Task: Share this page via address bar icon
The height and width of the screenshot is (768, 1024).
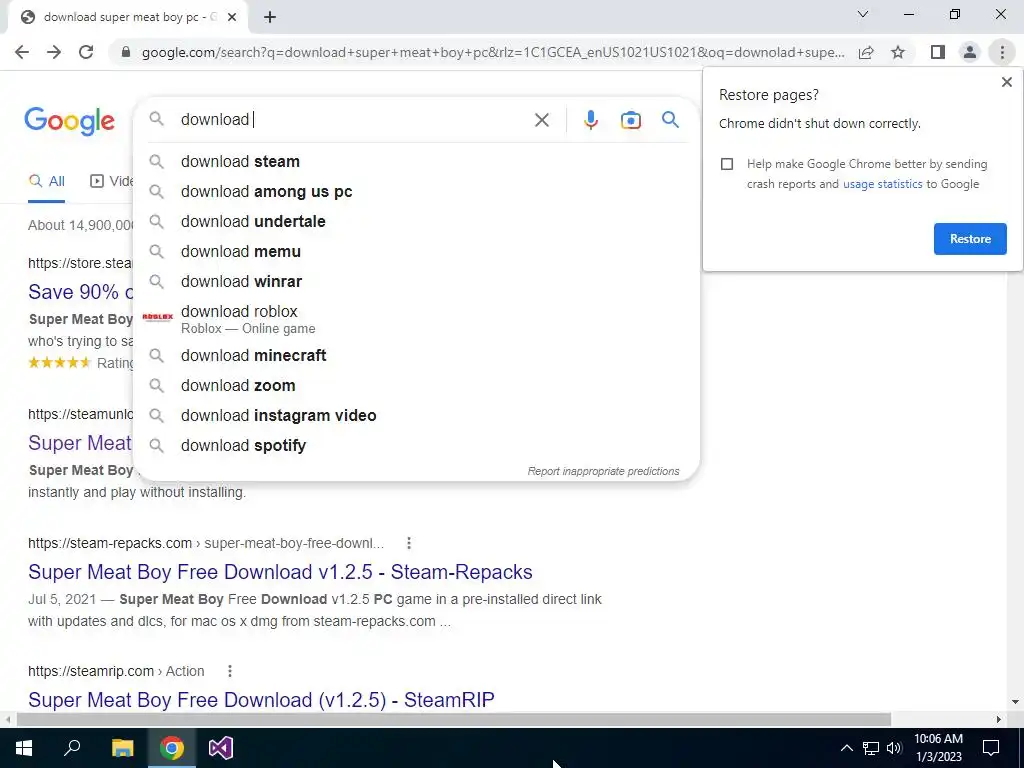Action: click(x=866, y=52)
